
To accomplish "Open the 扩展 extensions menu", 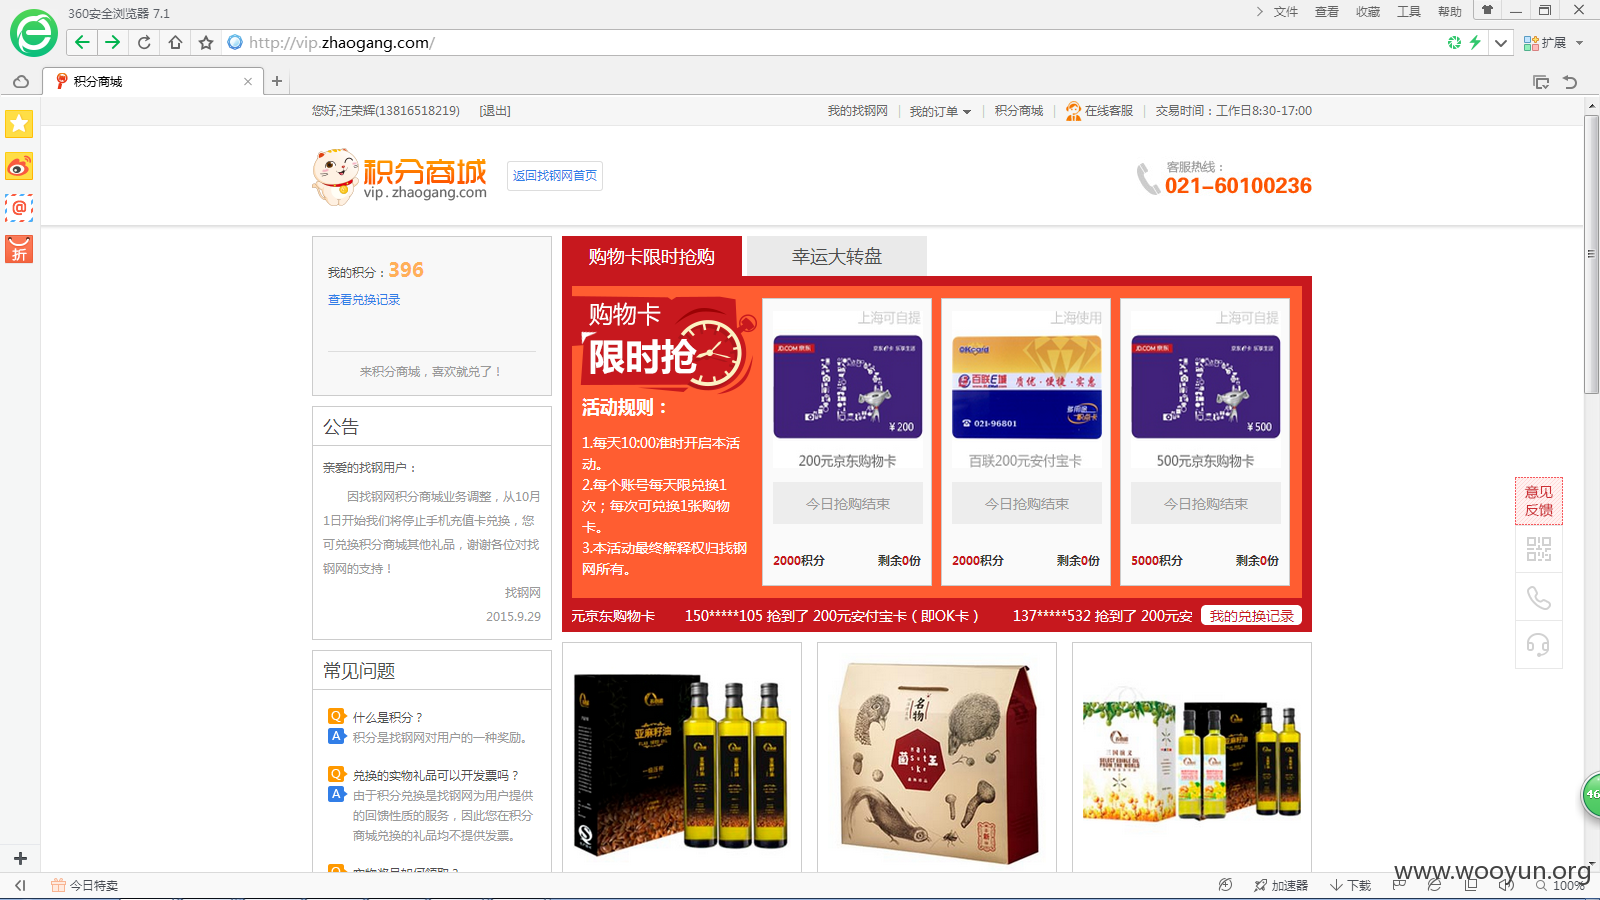I will (1553, 43).
